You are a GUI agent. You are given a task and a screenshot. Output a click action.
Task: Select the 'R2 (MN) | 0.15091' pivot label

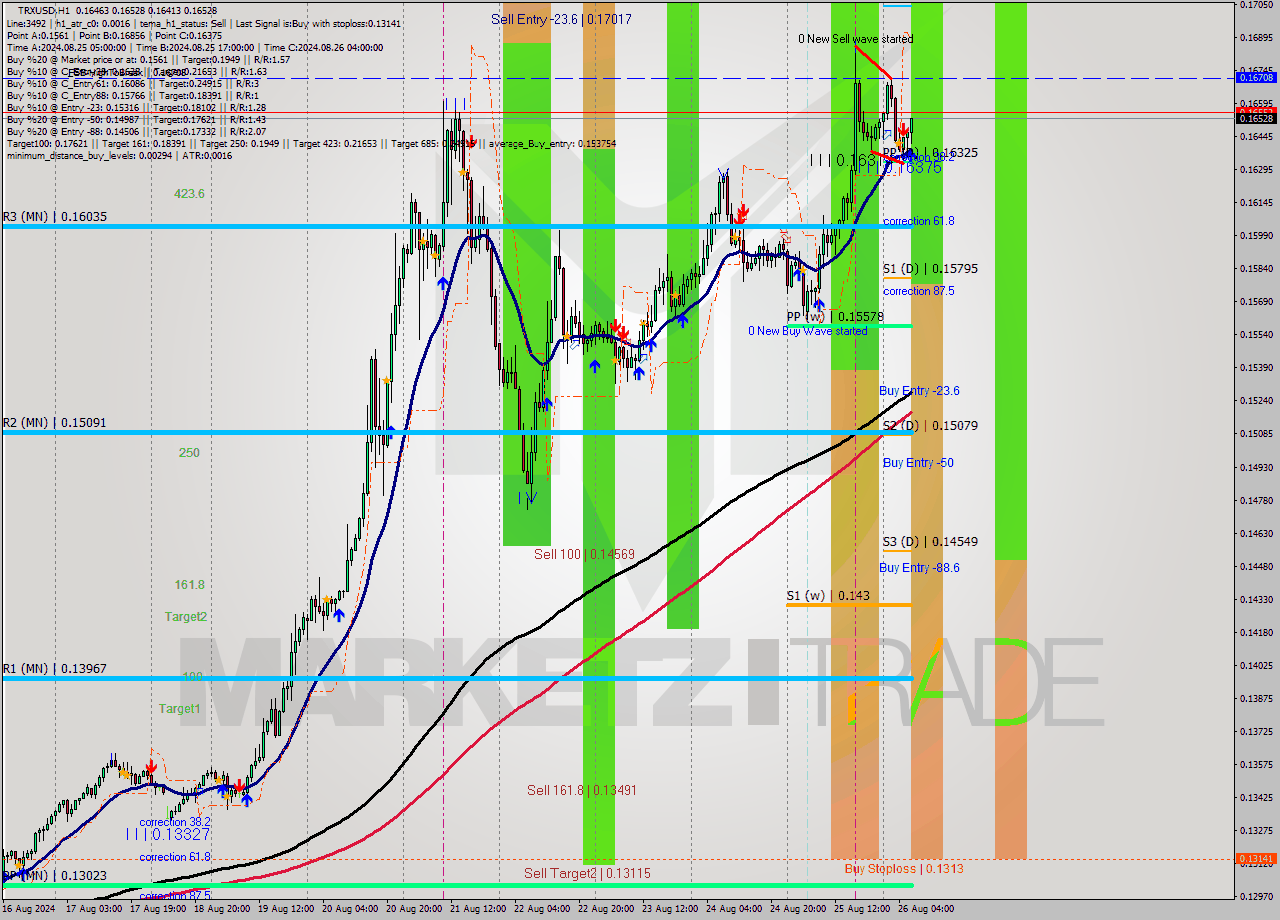(x=55, y=422)
